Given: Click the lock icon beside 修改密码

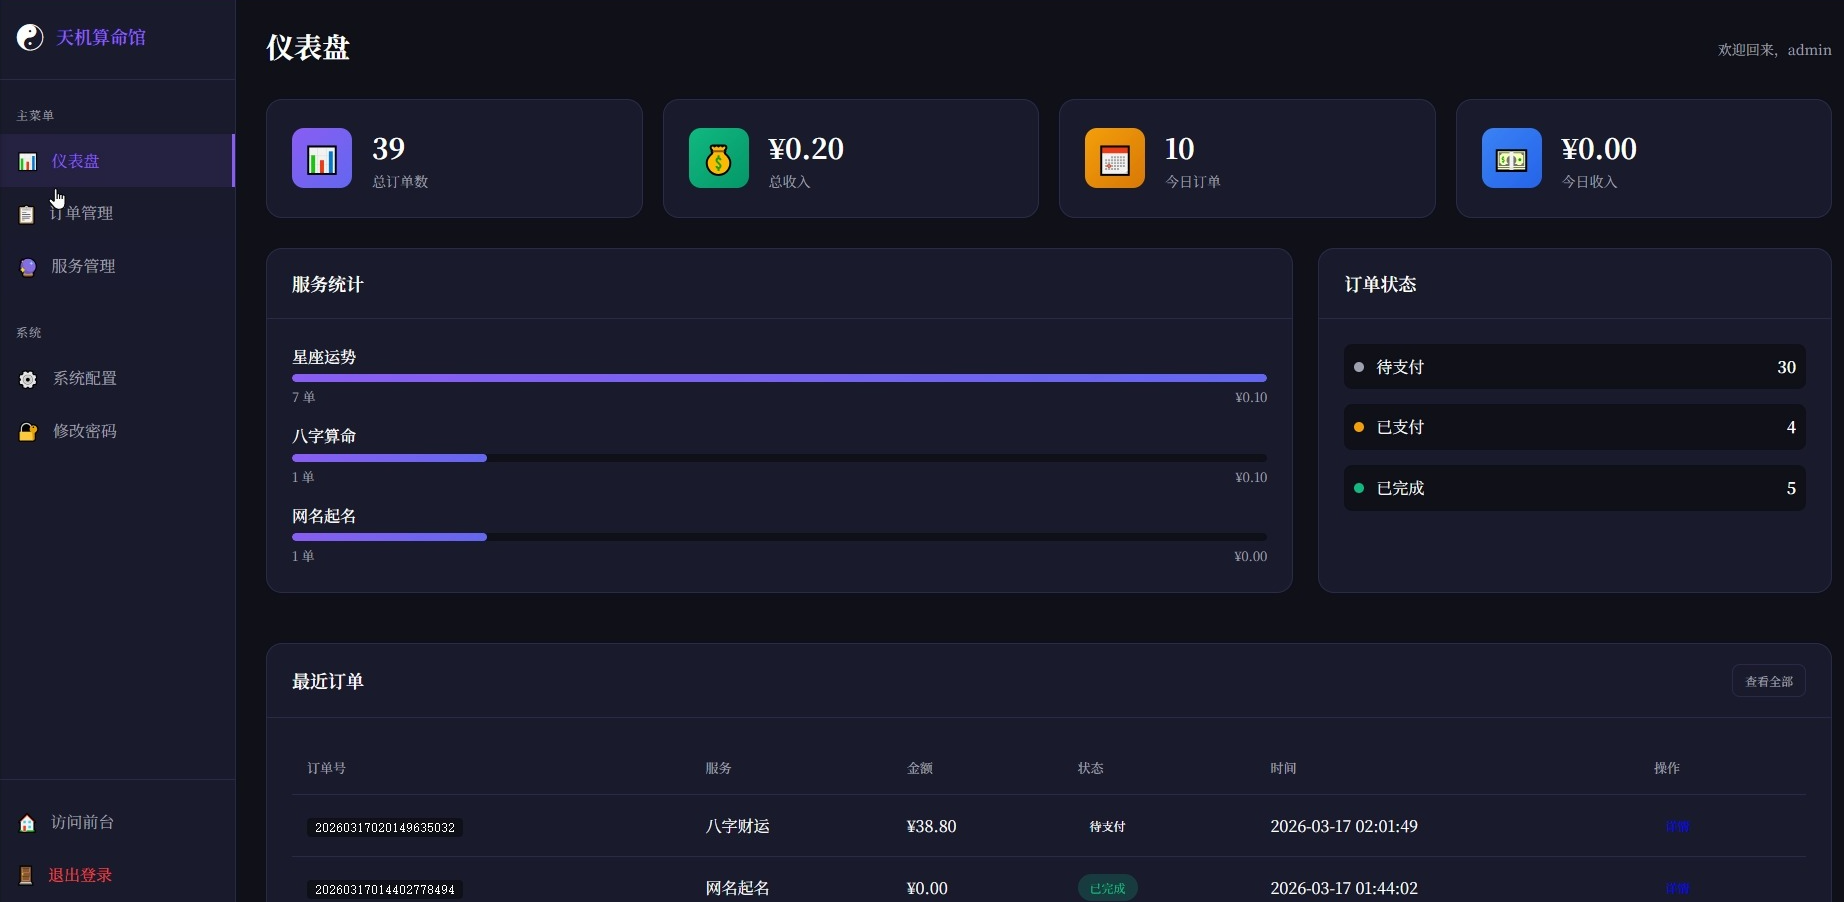Looking at the screenshot, I should pos(28,432).
